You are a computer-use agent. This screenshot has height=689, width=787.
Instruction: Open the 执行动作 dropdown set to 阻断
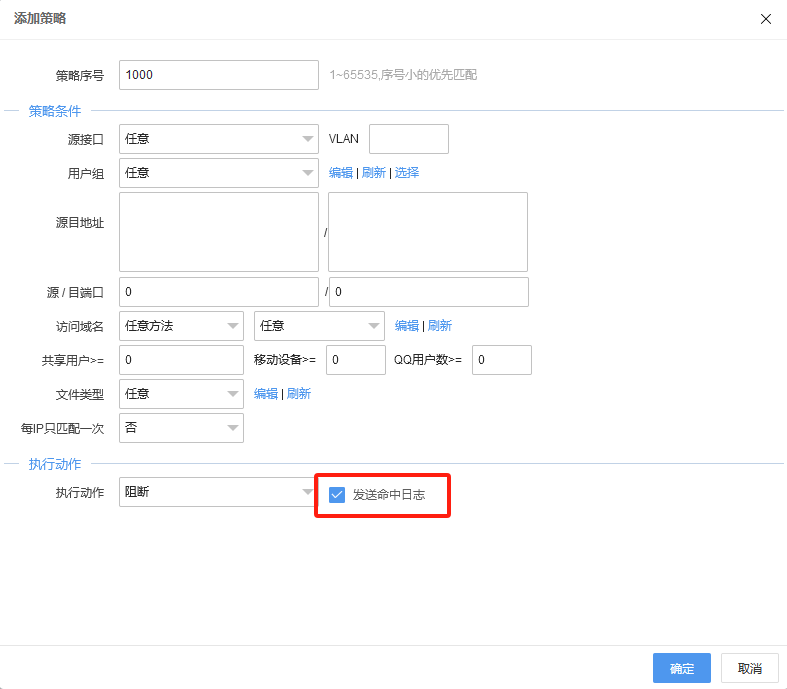coord(218,492)
